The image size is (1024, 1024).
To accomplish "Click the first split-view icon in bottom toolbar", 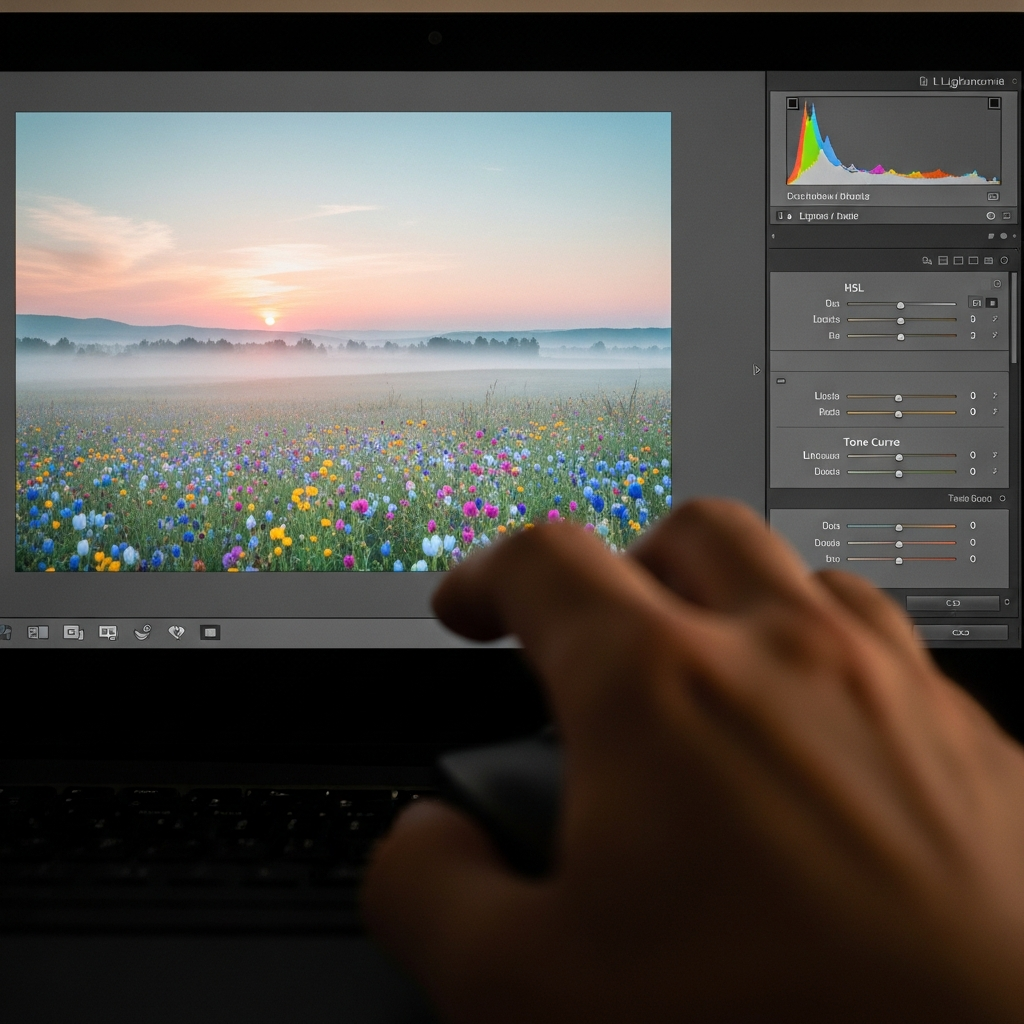I will coord(38,632).
